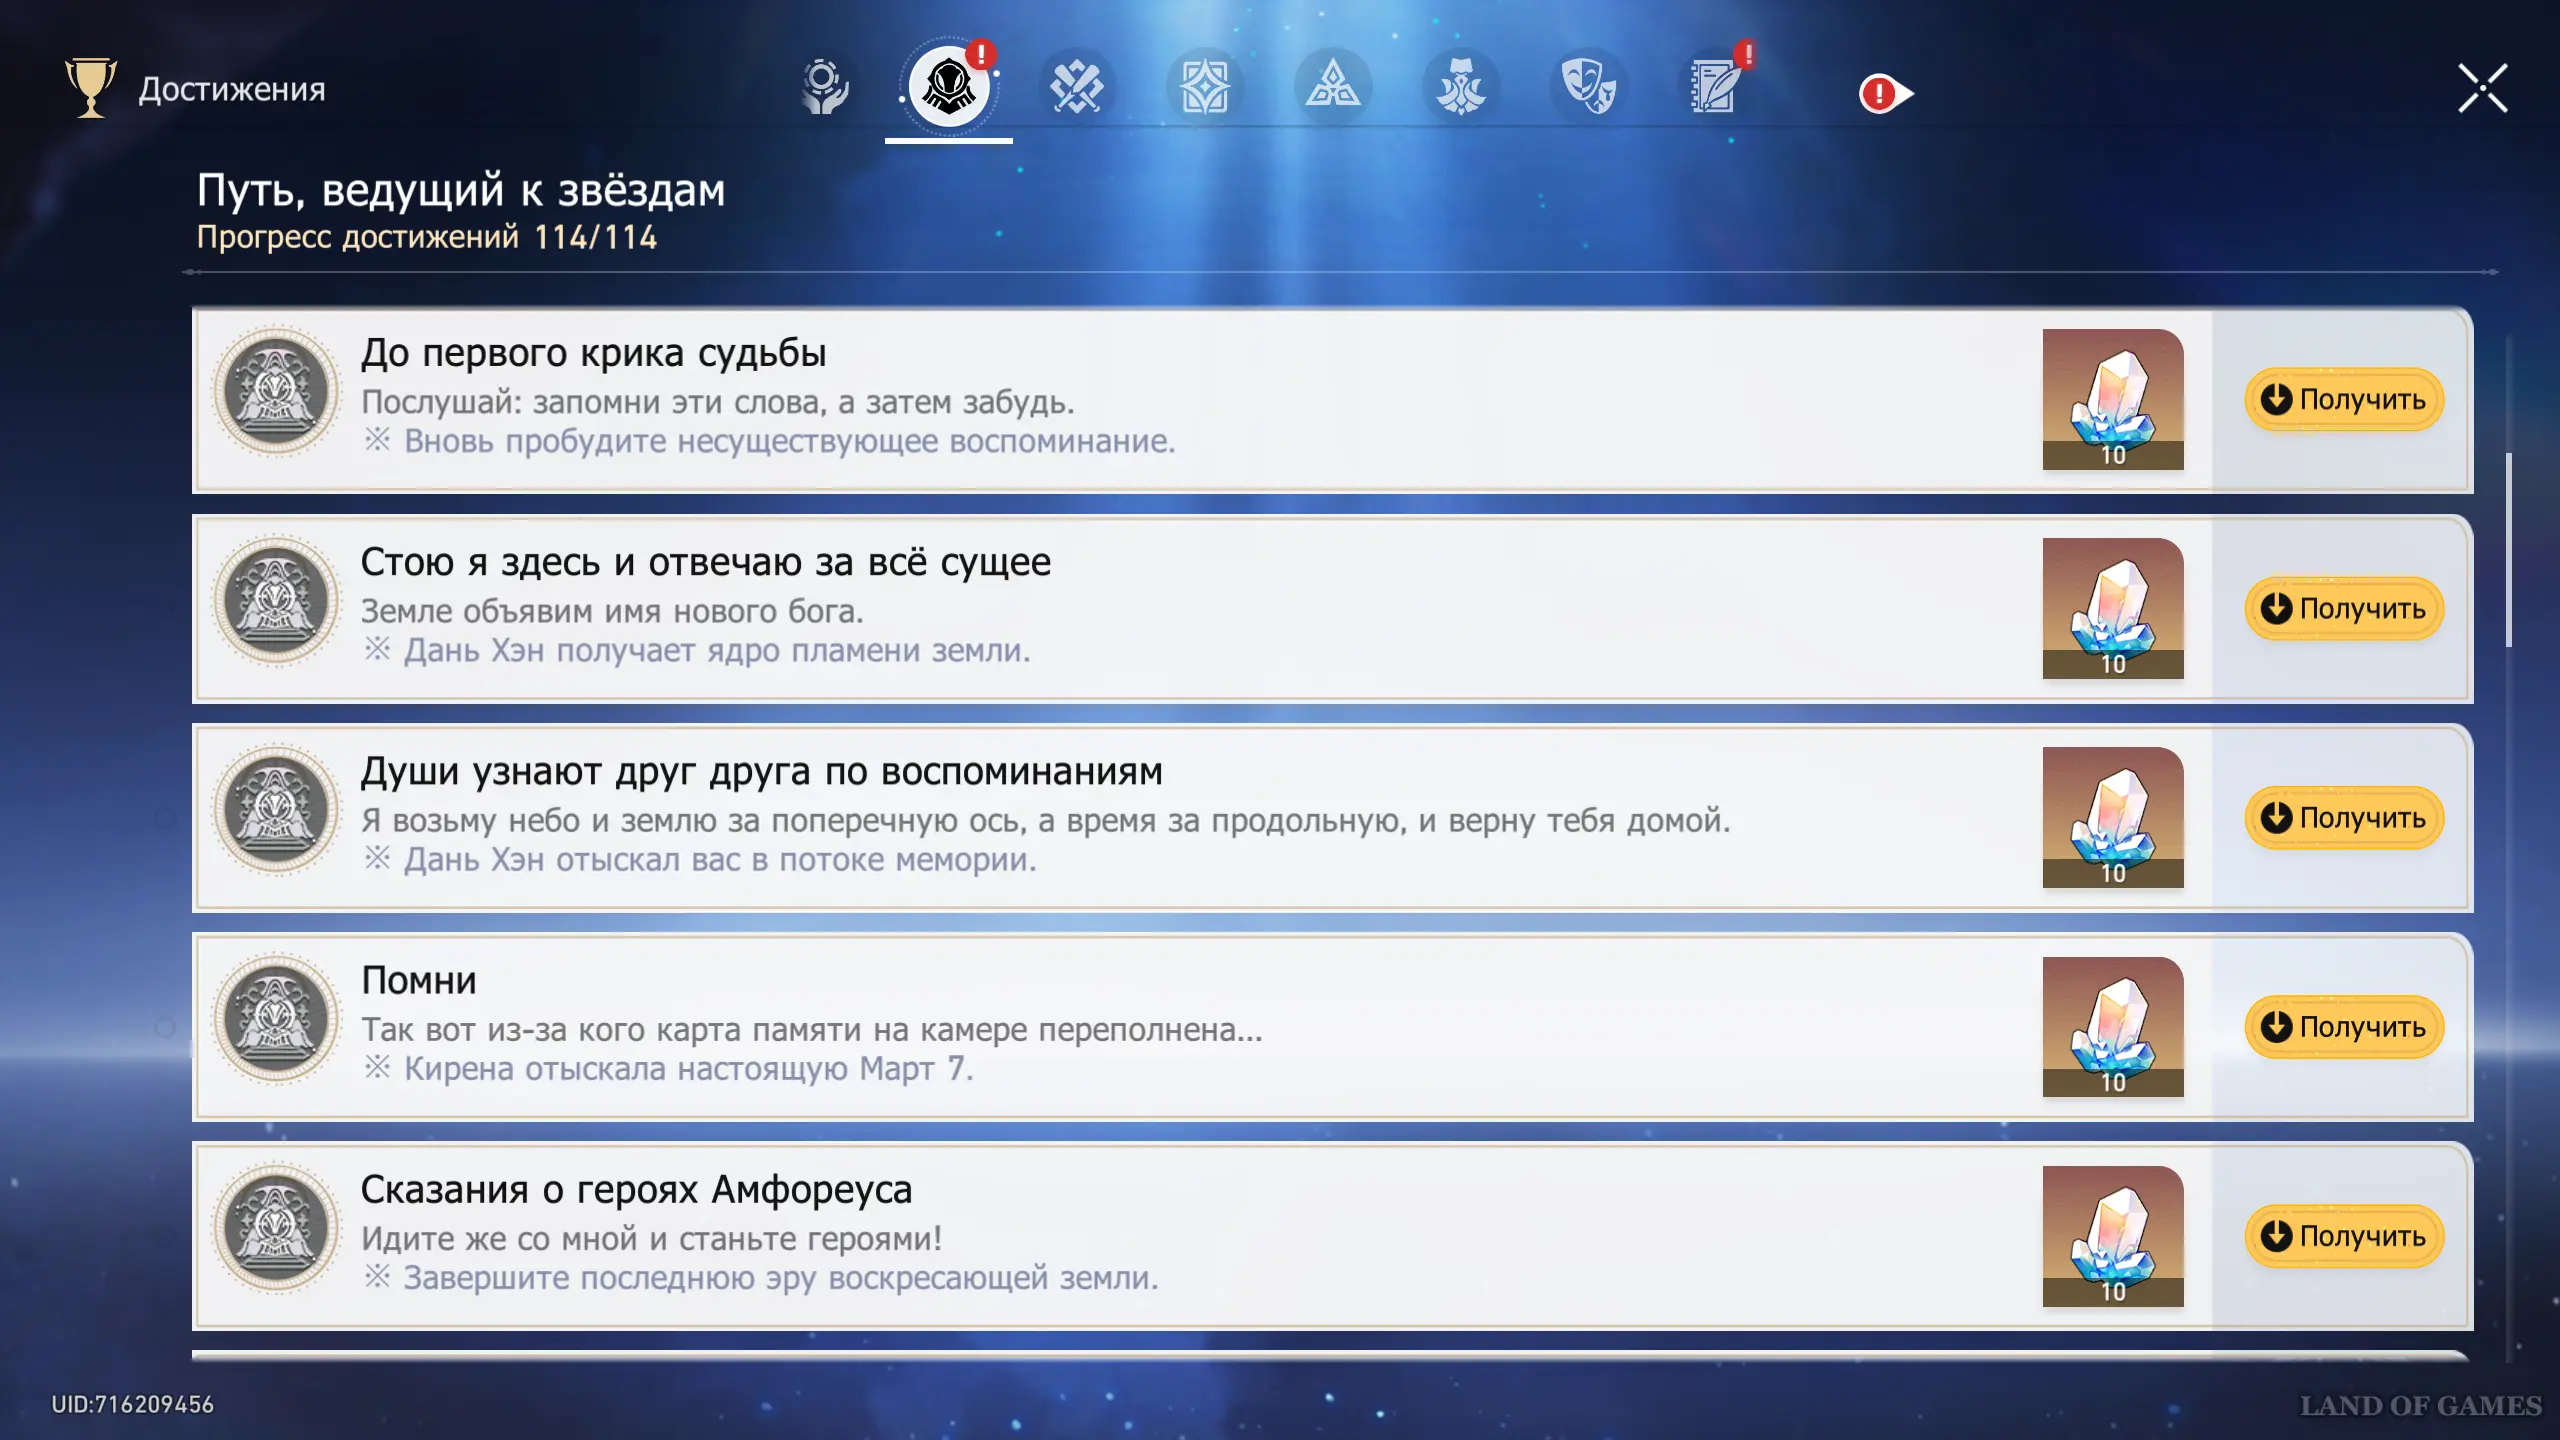Claim reward for До первого крика судьбы
Screen dimensions: 2560x1440
click(x=2343, y=399)
